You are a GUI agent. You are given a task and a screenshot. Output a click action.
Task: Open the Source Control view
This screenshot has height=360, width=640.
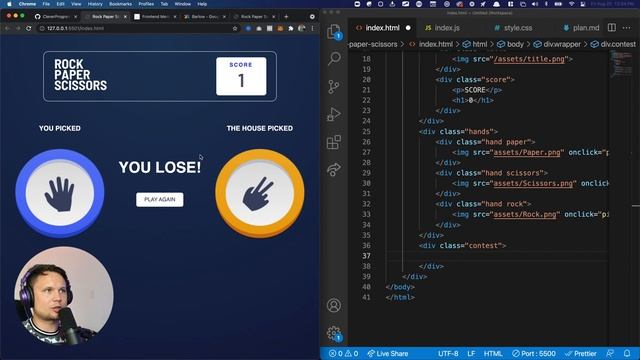tap(334, 87)
